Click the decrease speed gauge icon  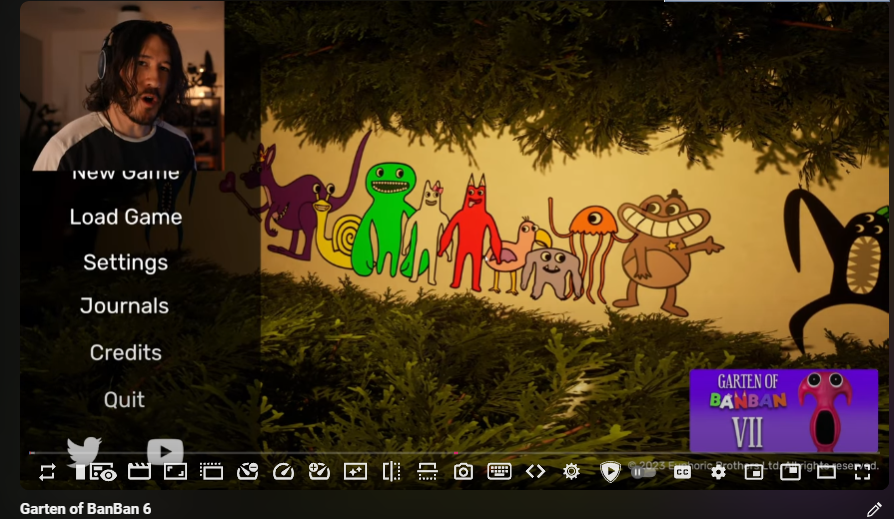click(x=247, y=472)
